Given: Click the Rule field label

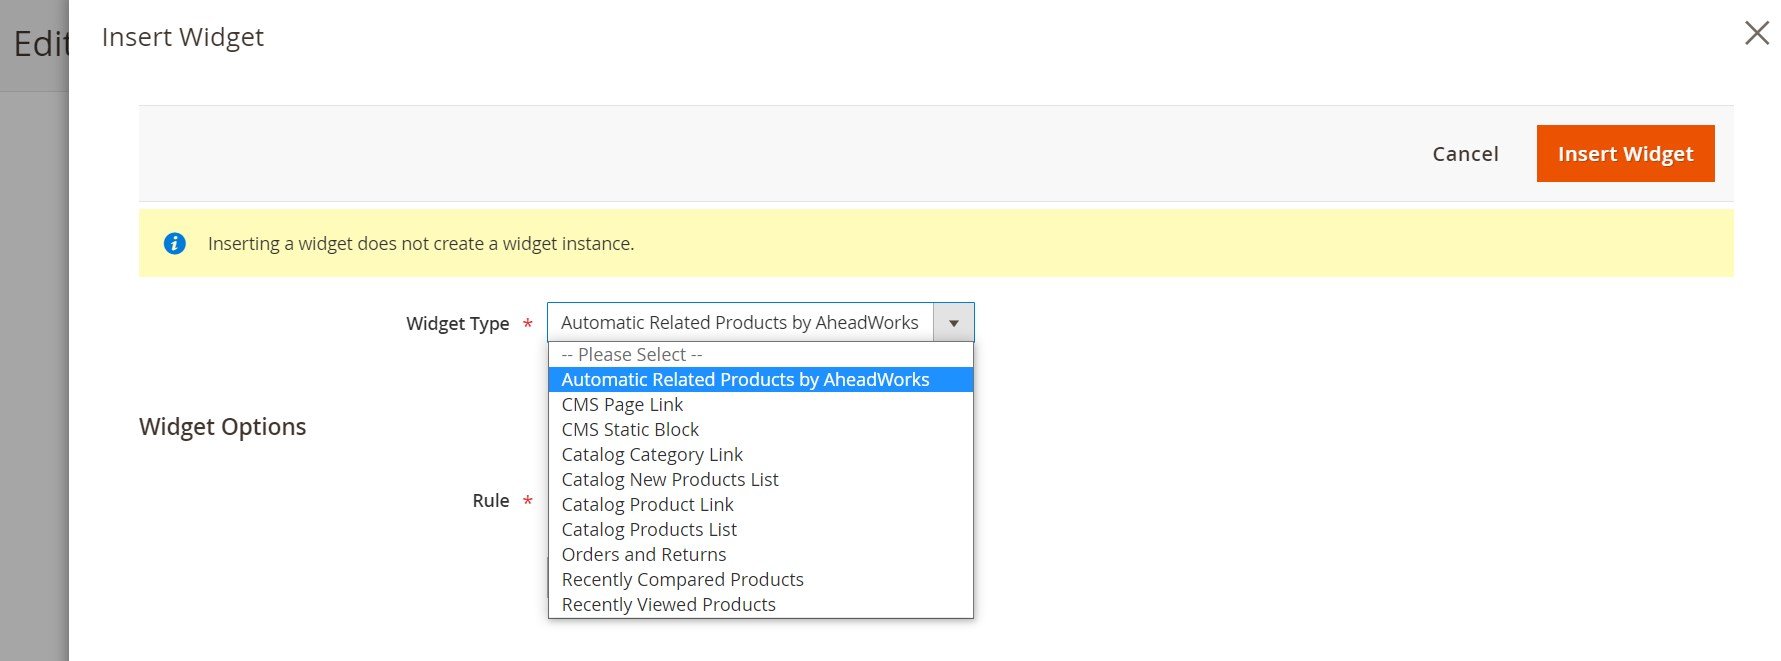Looking at the screenshot, I should [x=490, y=501].
